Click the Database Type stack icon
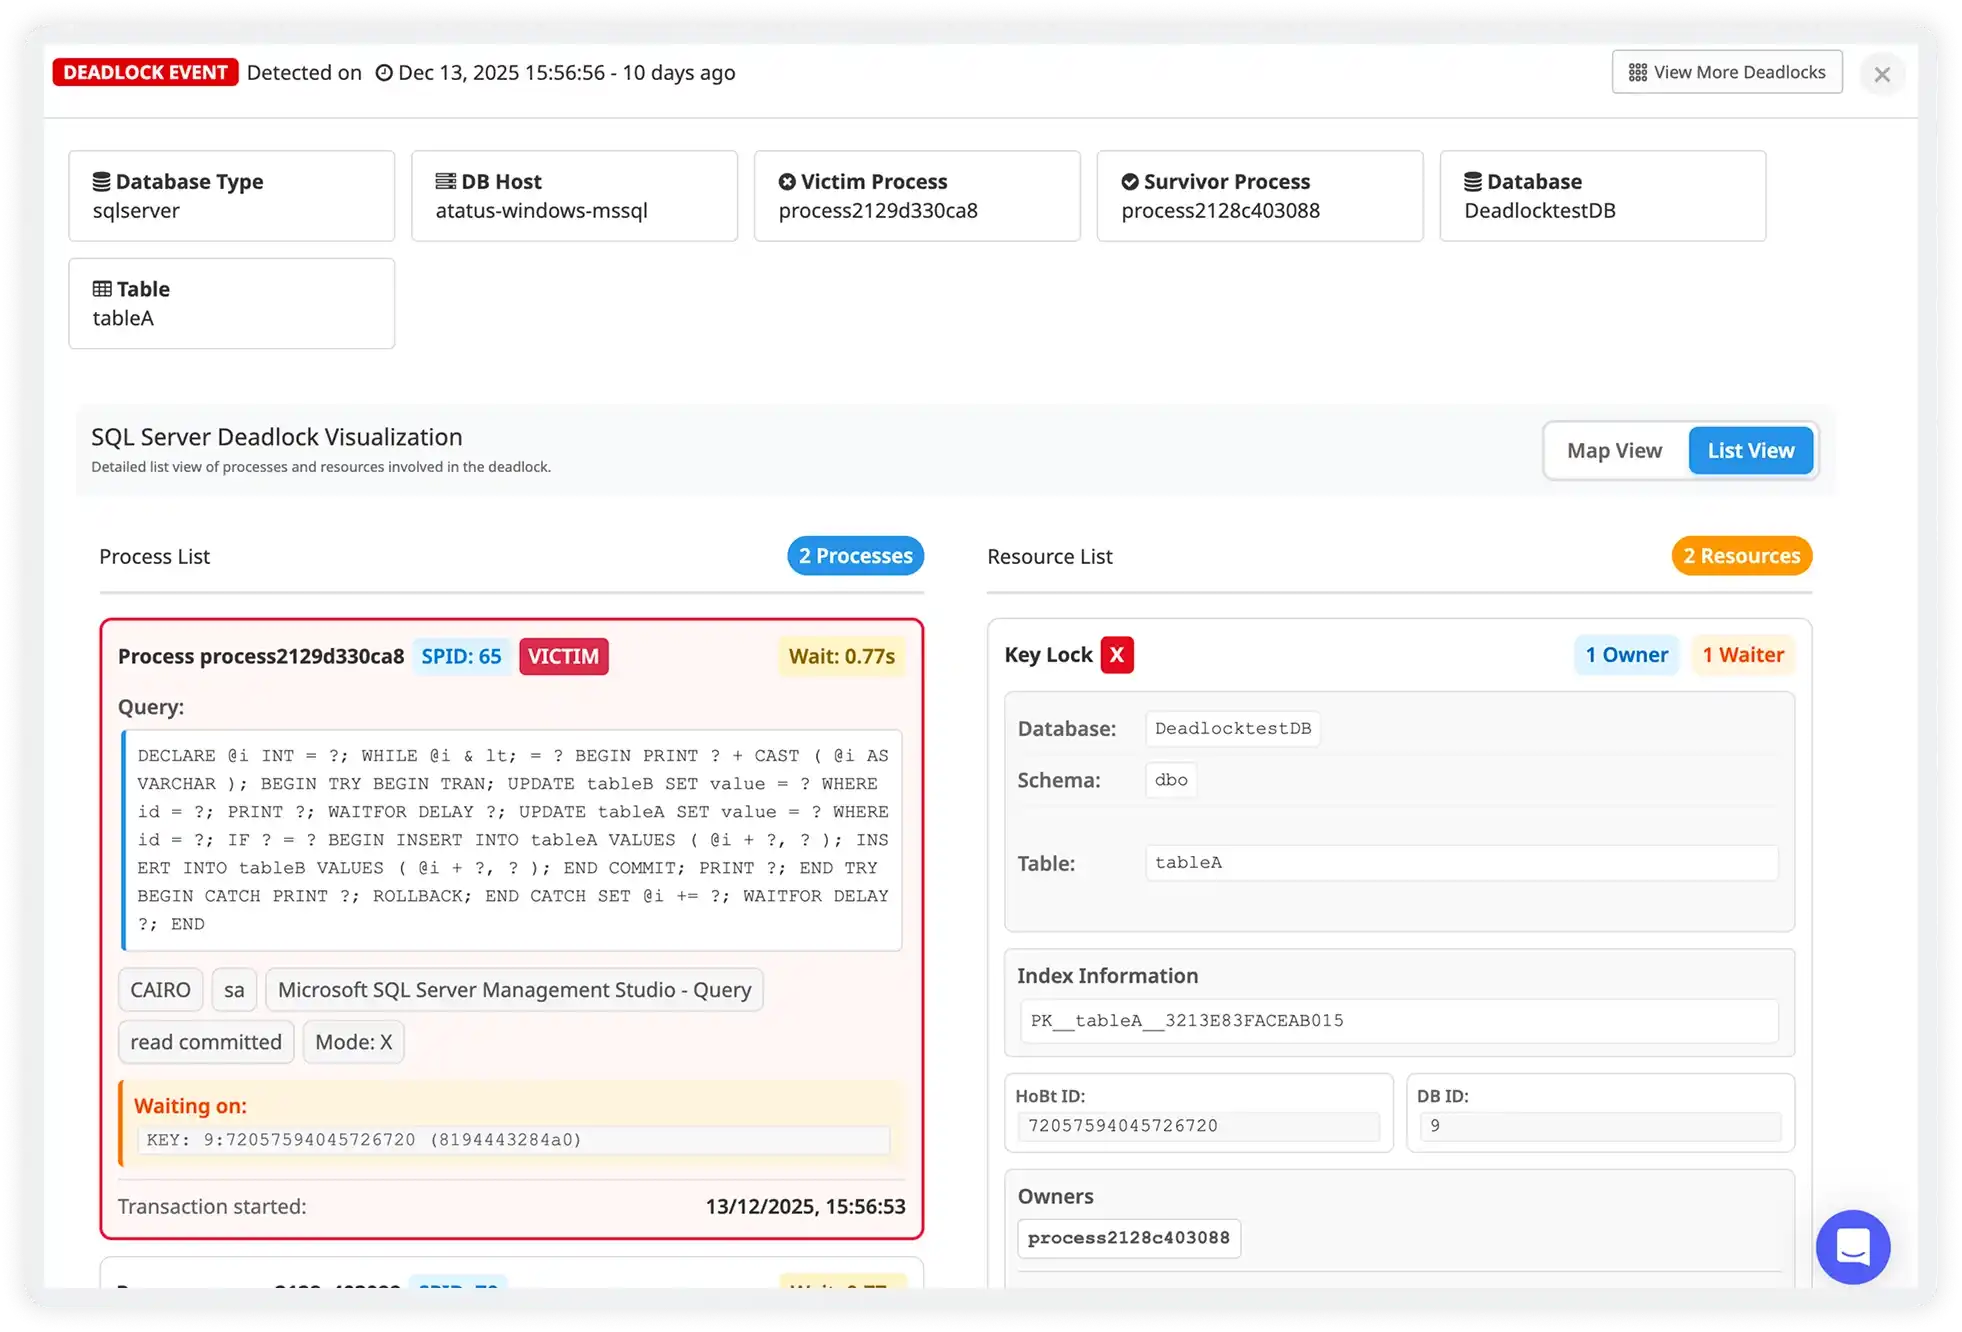 tap(102, 182)
